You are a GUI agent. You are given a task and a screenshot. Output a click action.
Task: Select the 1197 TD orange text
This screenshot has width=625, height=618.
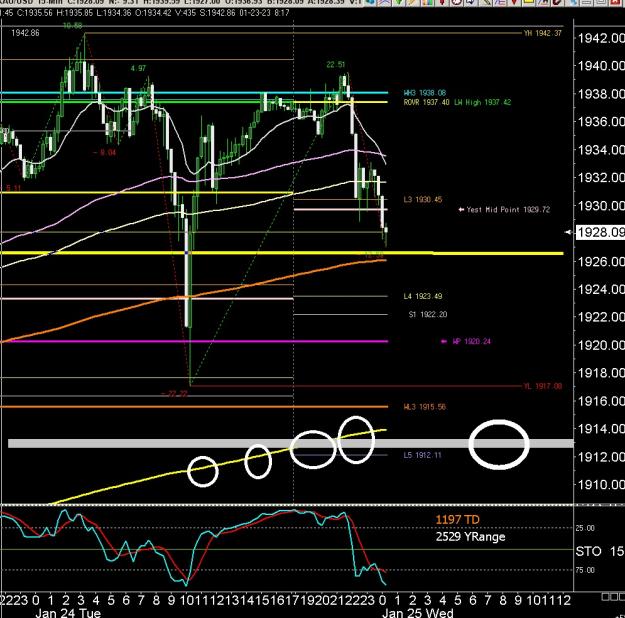click(458, 520)
